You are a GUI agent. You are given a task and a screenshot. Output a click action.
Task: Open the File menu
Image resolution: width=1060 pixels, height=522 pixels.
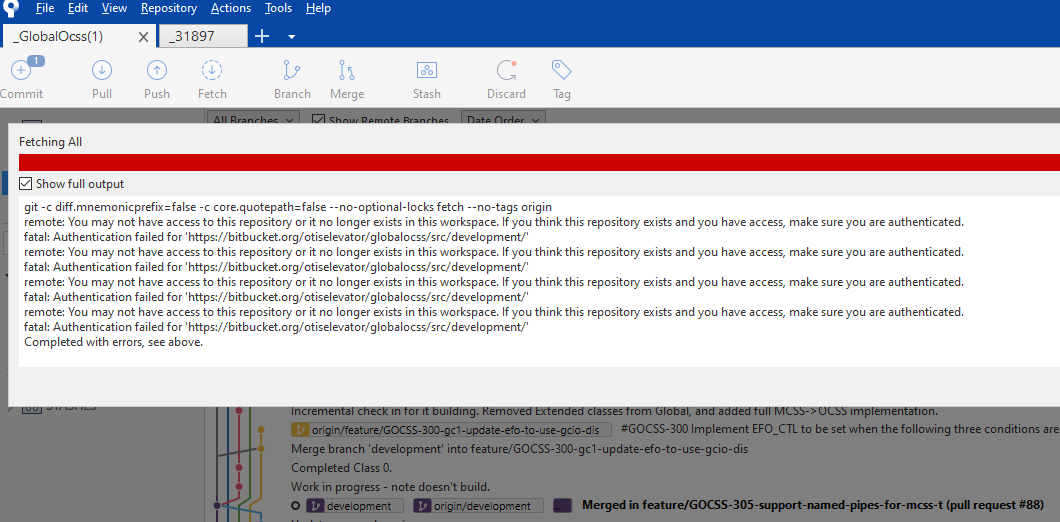[x=45, y=9]
